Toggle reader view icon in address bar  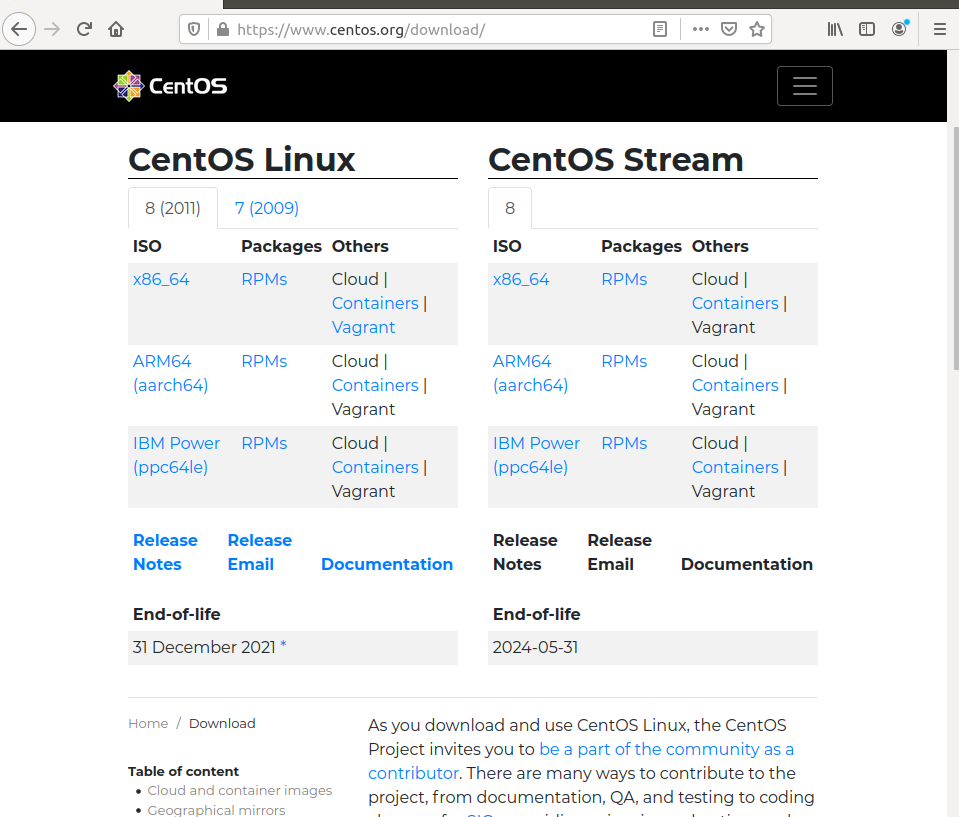660,29
